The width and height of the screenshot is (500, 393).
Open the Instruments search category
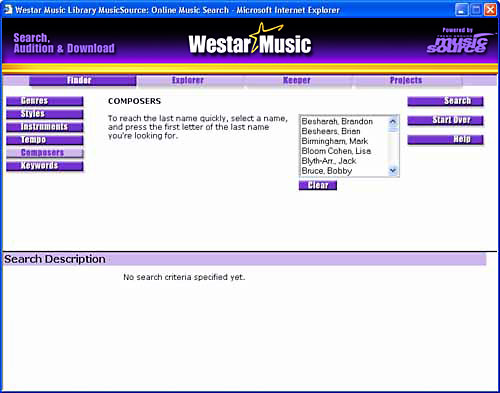pos(45,127)
